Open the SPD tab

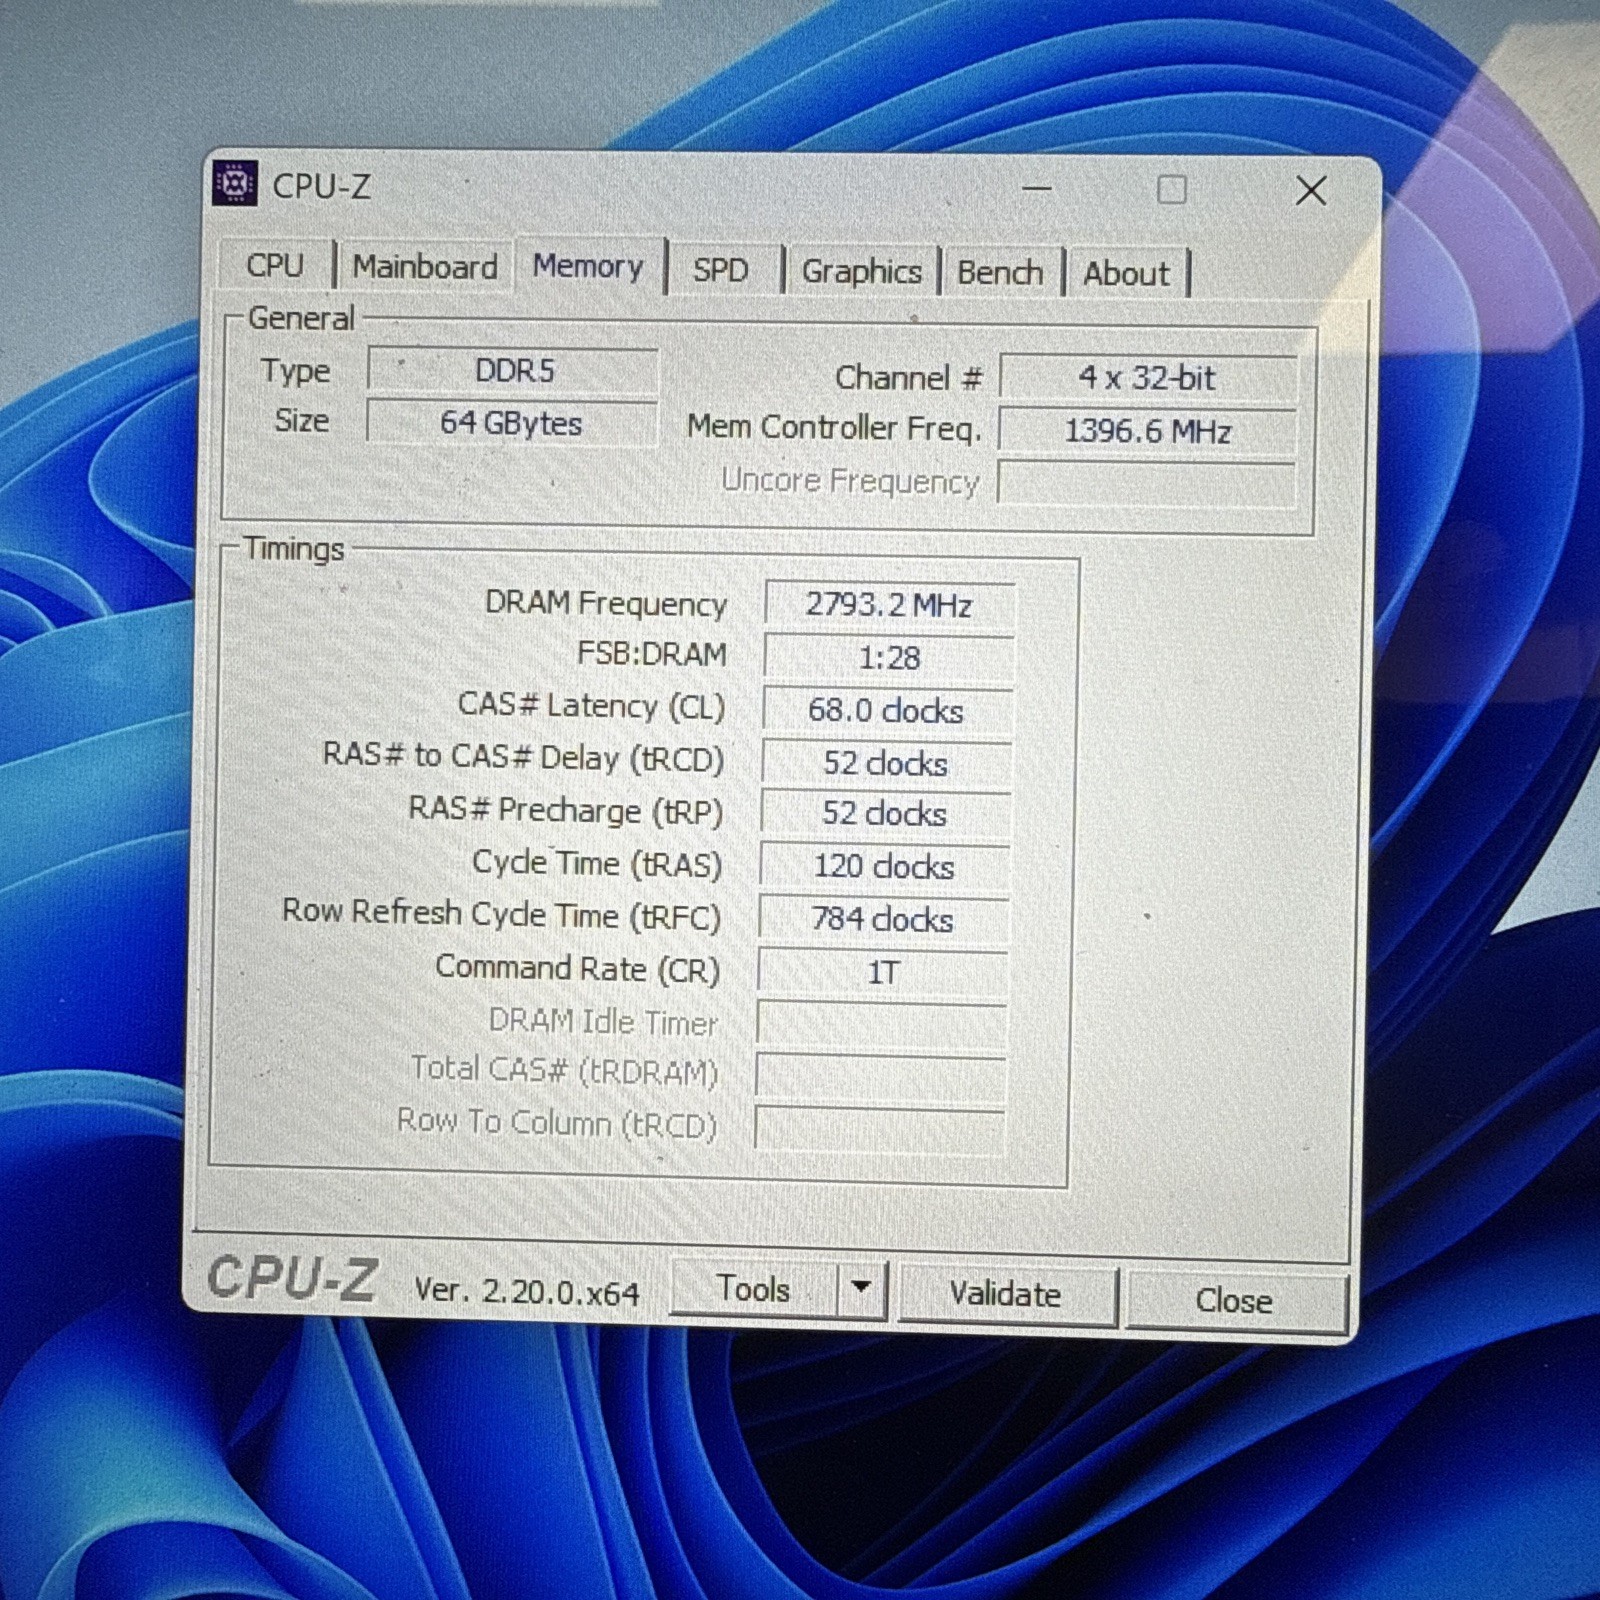pos(721,270)
